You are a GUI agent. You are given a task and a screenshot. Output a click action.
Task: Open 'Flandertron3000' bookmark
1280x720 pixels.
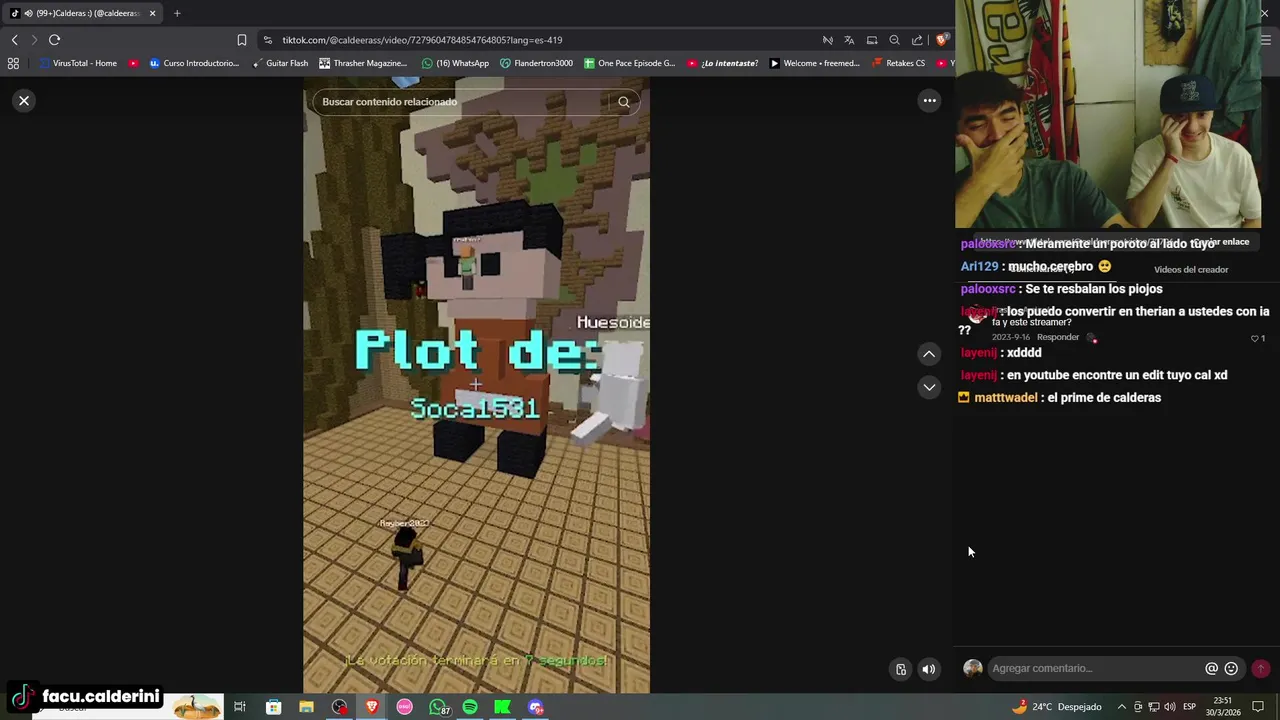[537, 63]
